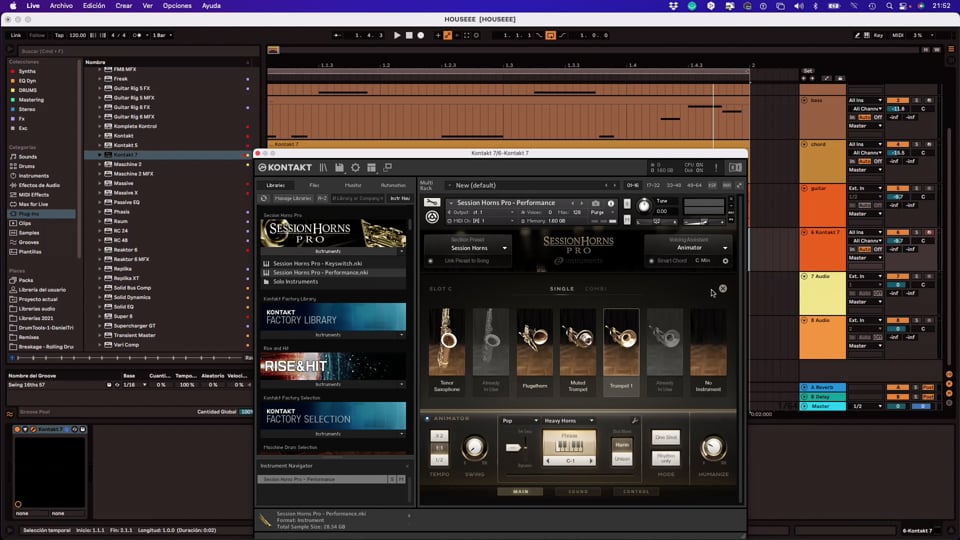Viewport: 960px width, 540px height.
Task: Switch to the CONTROL tab in Session Horns
Action: click(x=636, y=492)
